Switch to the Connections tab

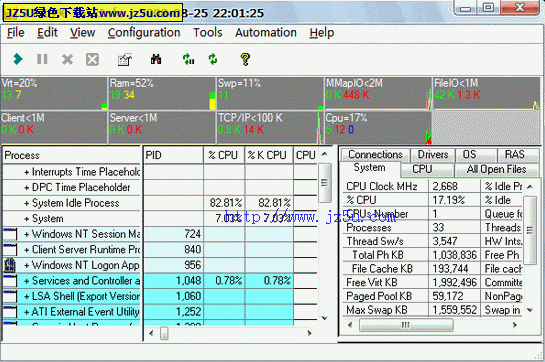point(375,154)
